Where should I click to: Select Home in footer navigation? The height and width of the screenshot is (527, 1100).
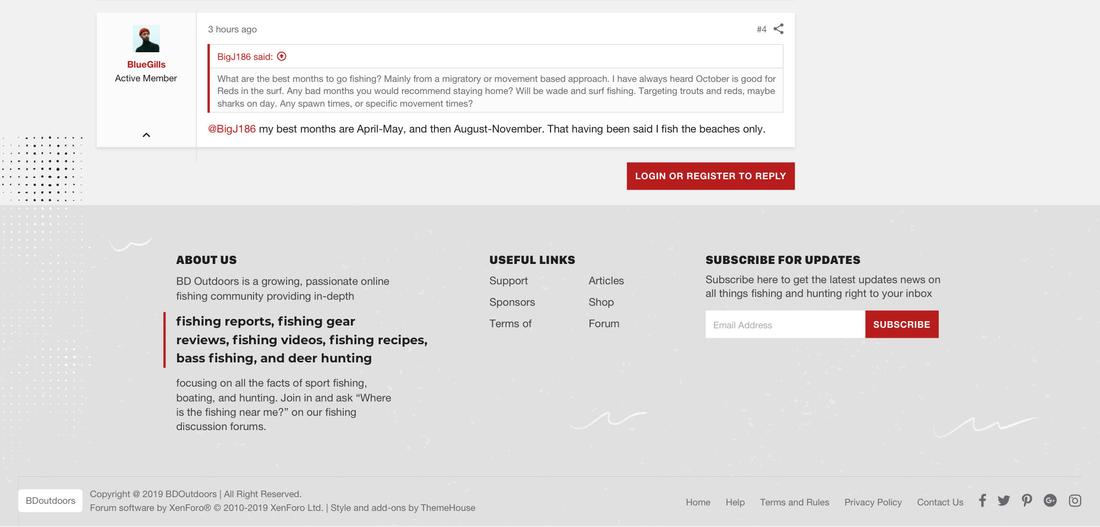tap(698, 502)
